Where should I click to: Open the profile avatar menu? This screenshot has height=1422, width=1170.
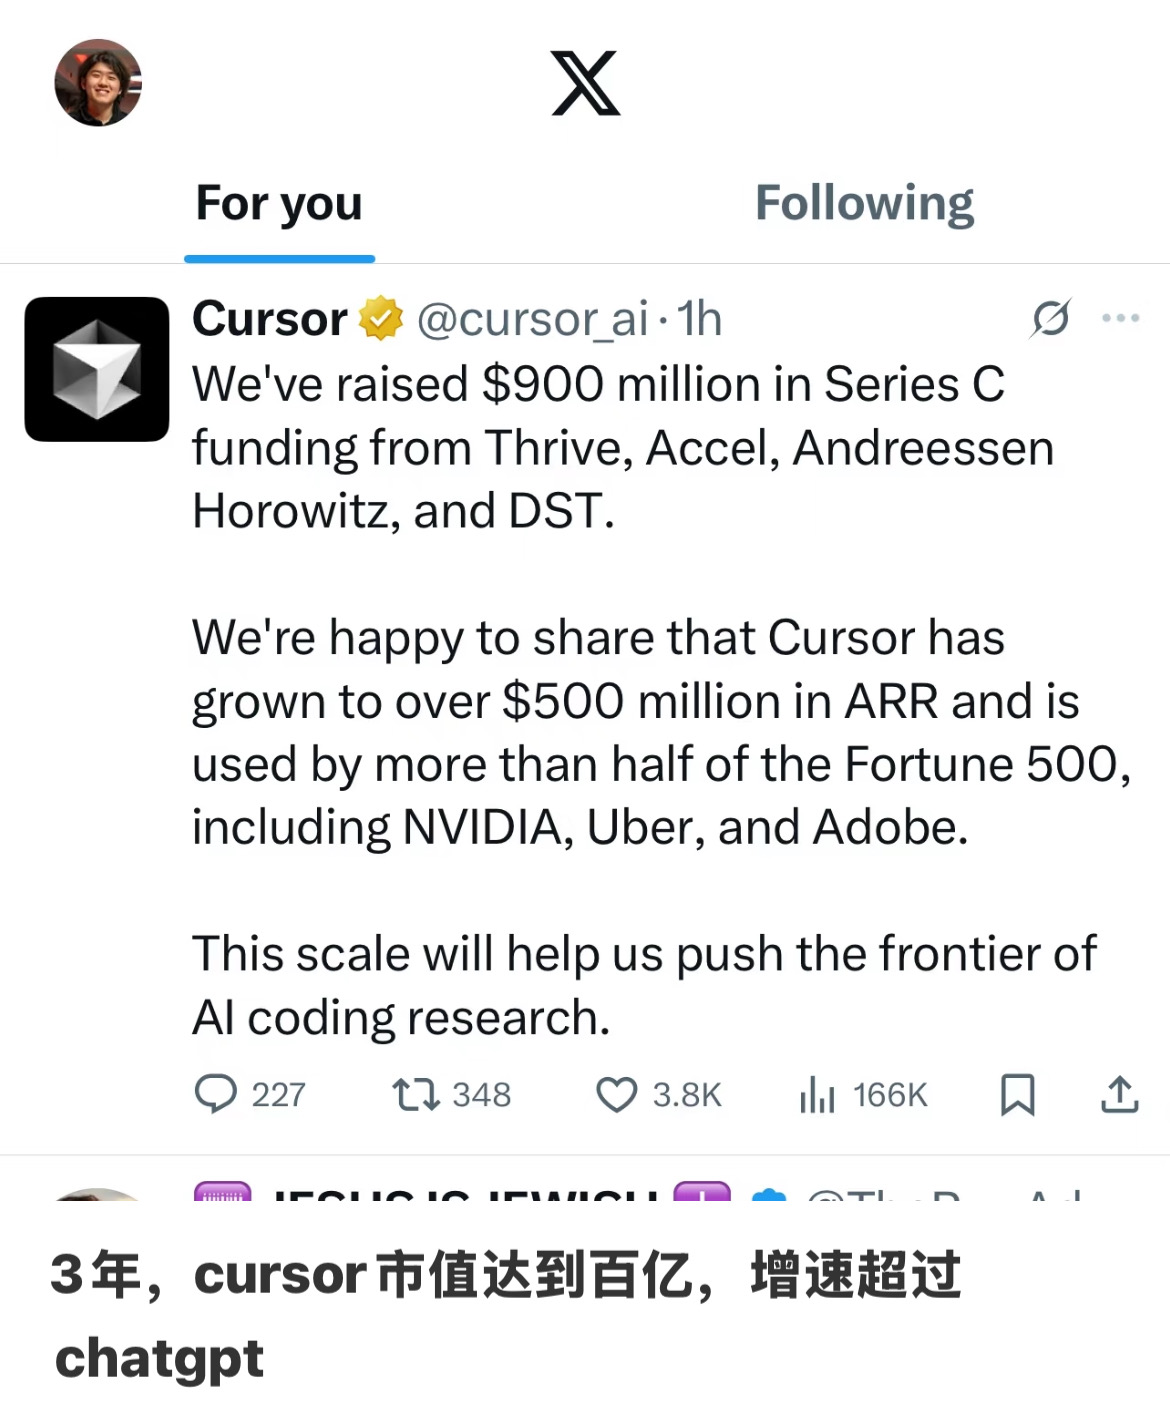click(x=97, y=83)
